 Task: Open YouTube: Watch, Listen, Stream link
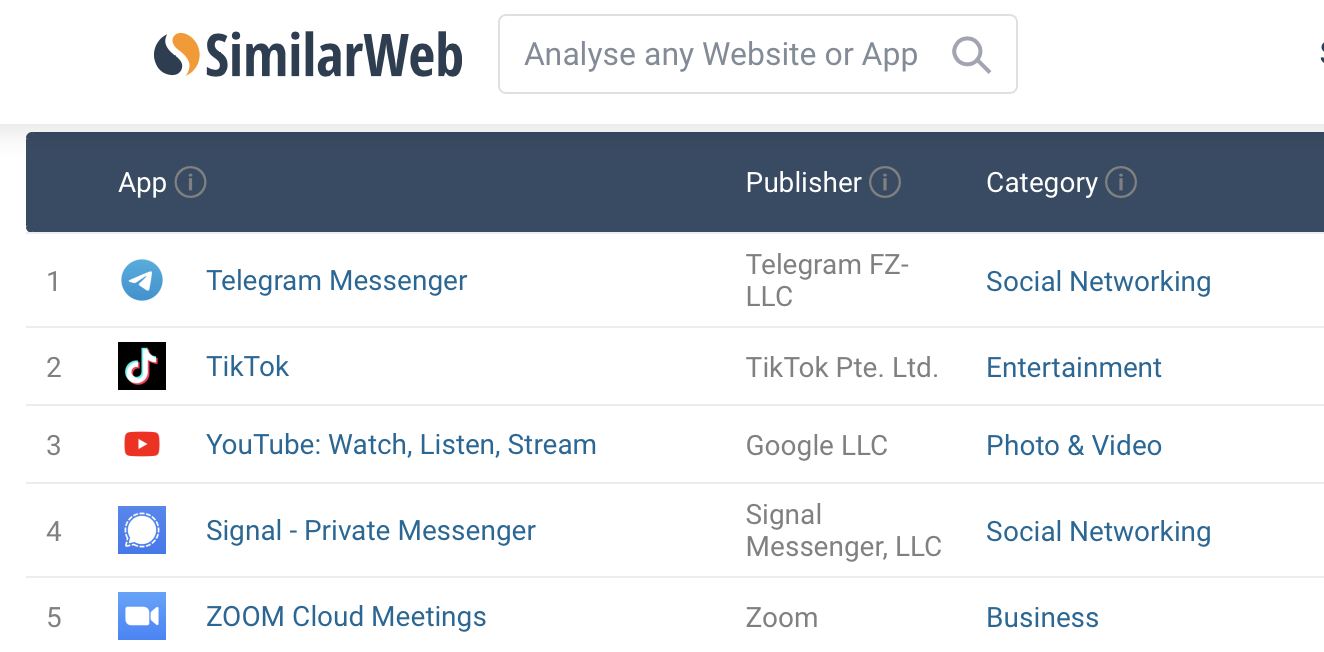(x=401, y=445)
